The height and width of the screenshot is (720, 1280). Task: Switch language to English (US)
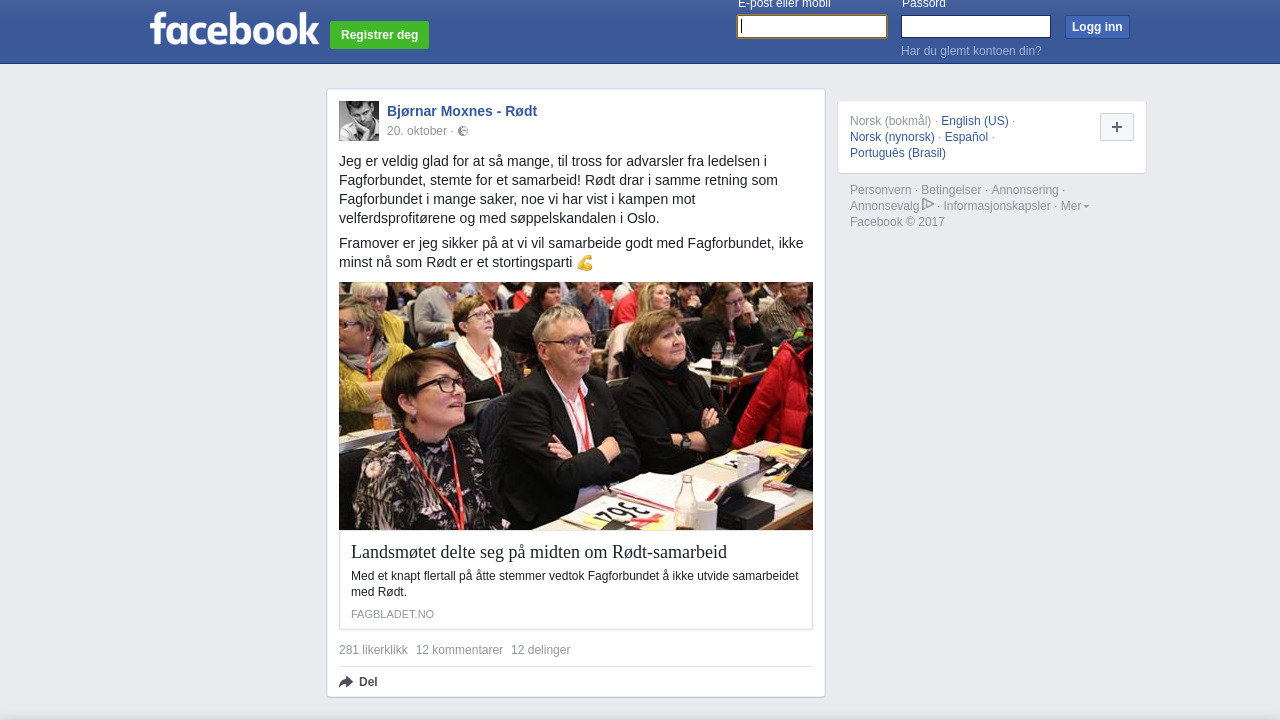(x=975, y=121)
